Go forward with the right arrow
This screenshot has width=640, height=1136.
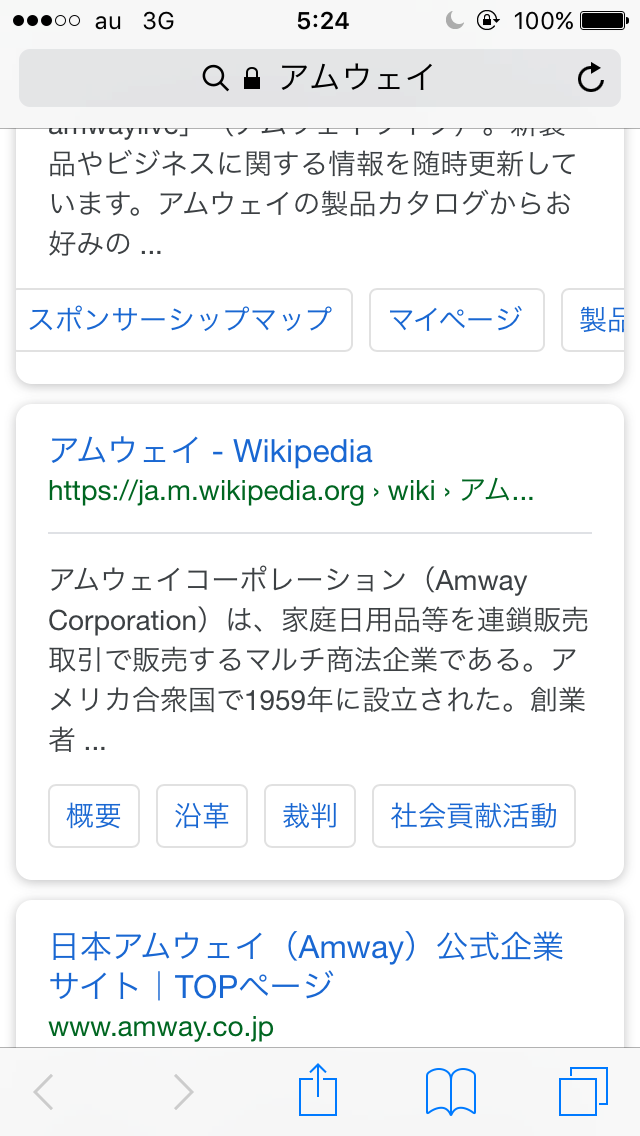183,1092
